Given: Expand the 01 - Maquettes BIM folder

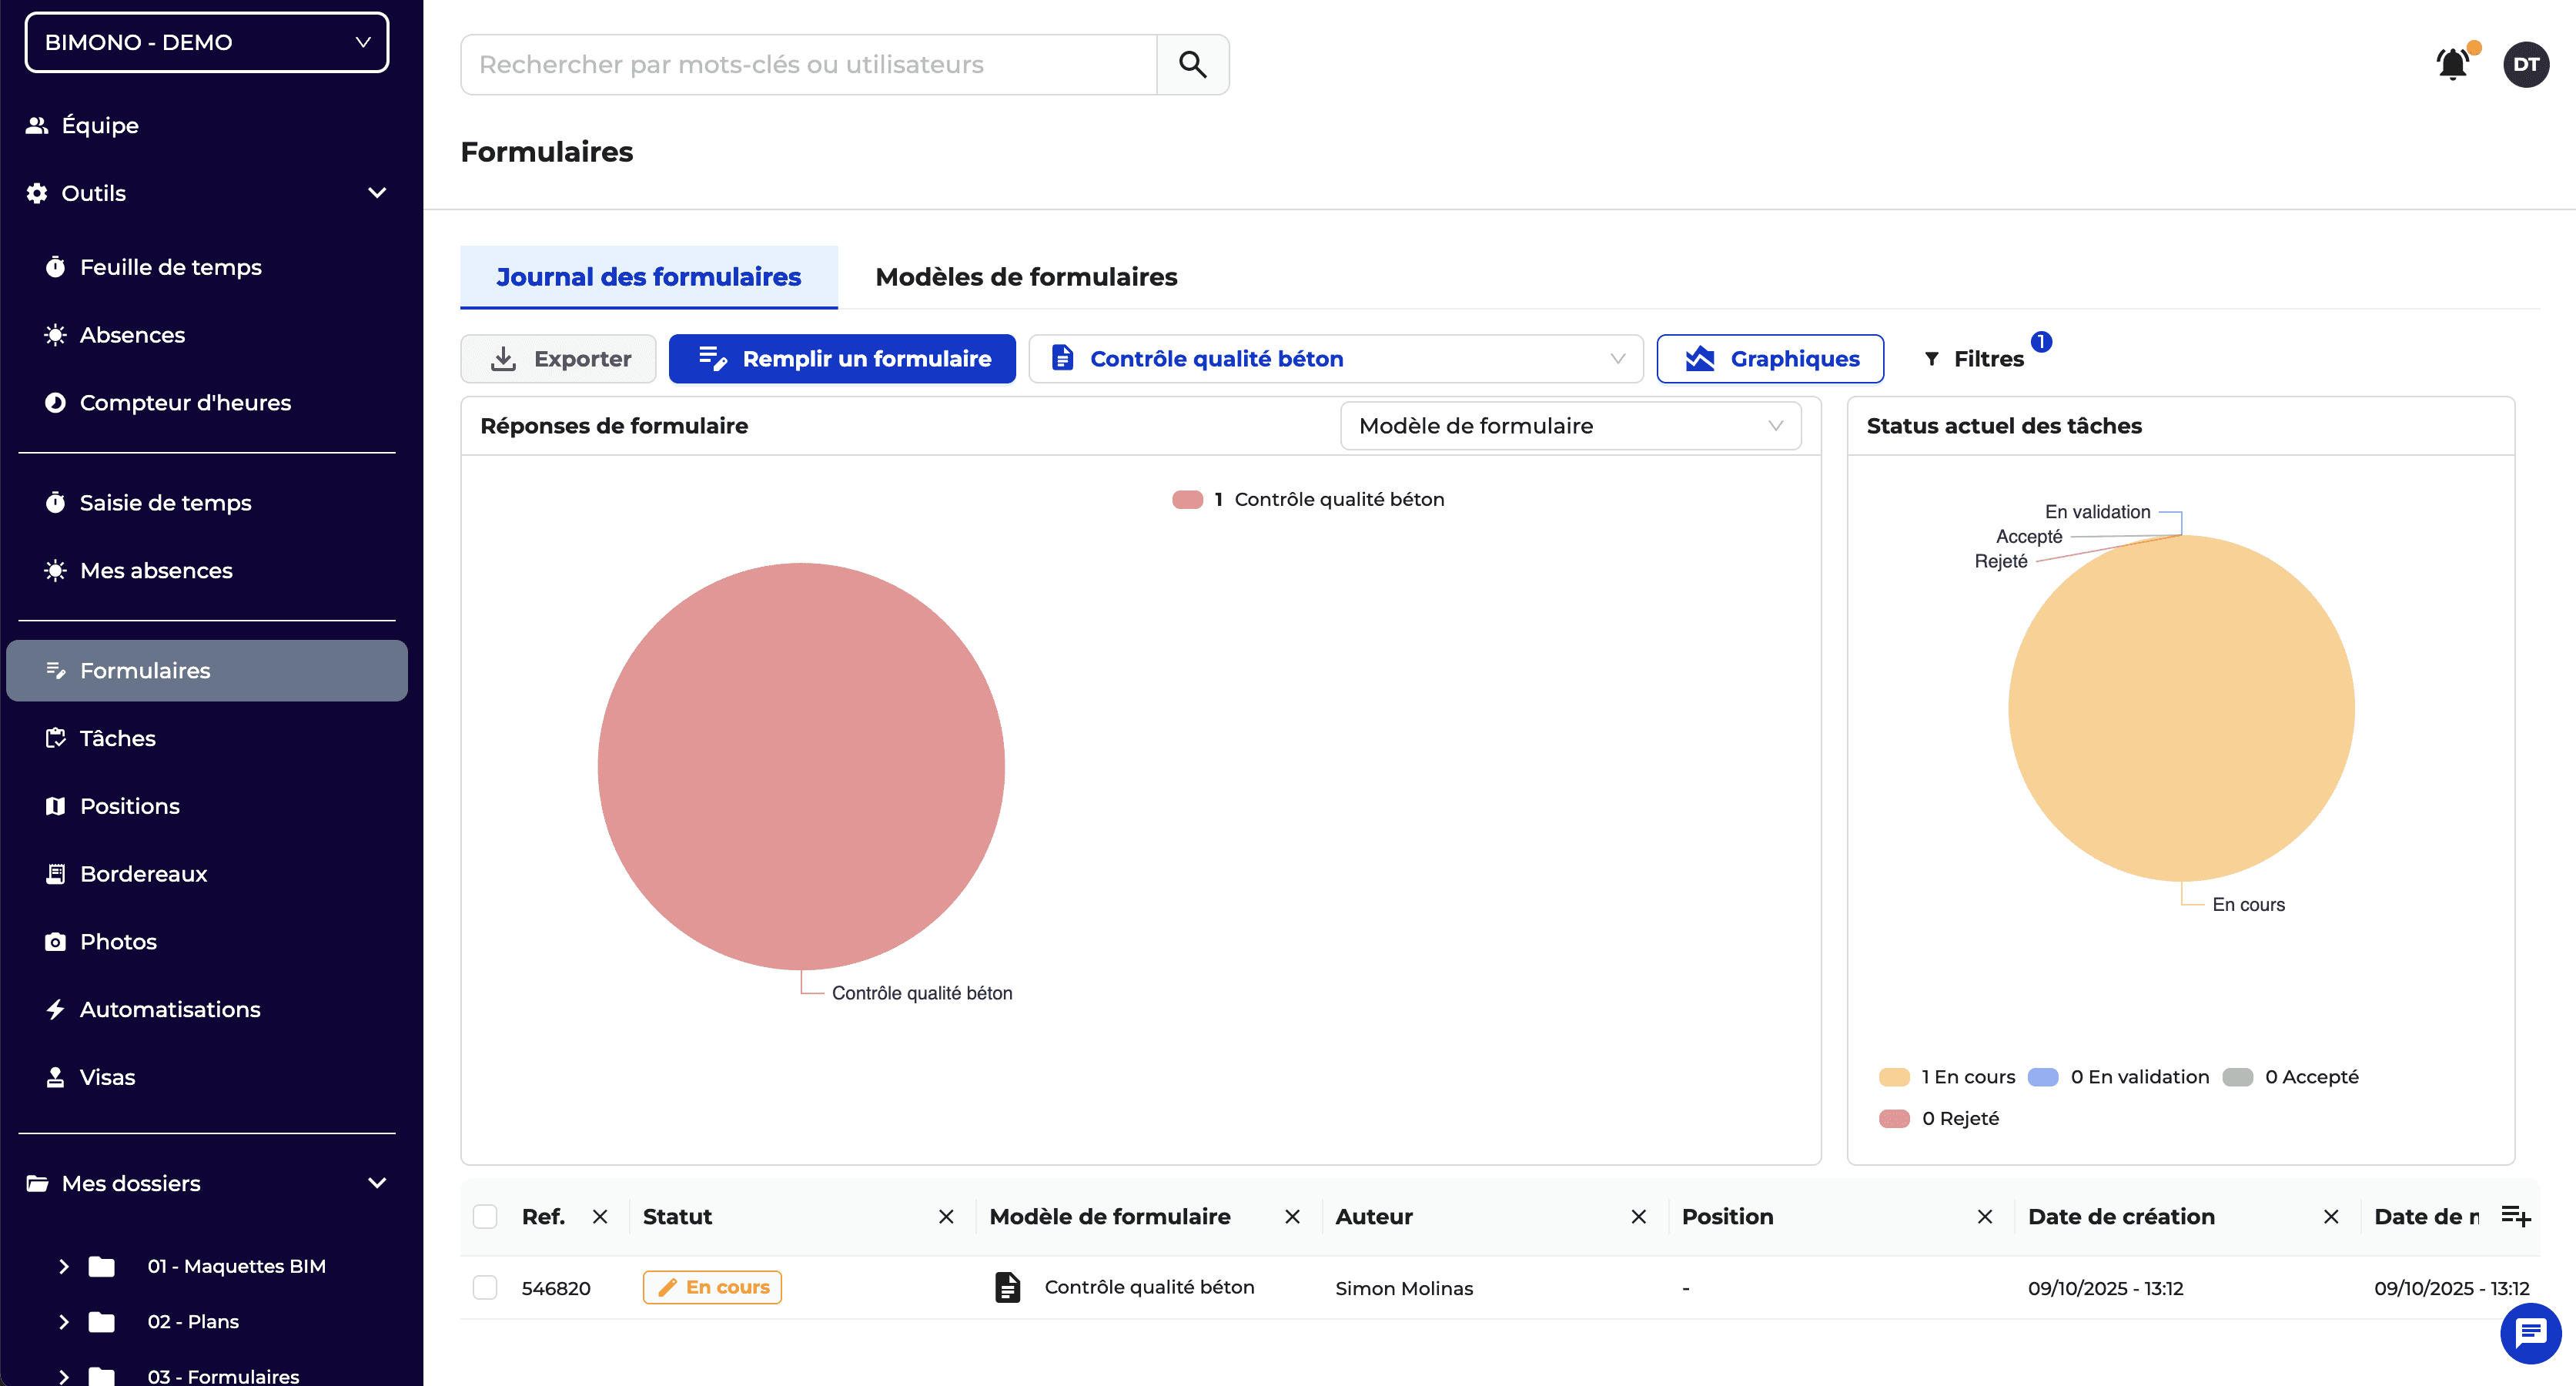Looking at the screenshot, I should pos(64,1266).
